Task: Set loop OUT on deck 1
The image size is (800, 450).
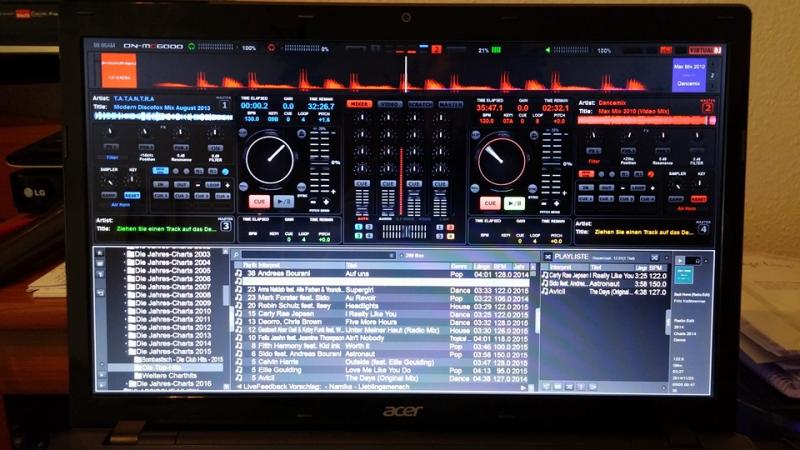Action: coord(181,185)
